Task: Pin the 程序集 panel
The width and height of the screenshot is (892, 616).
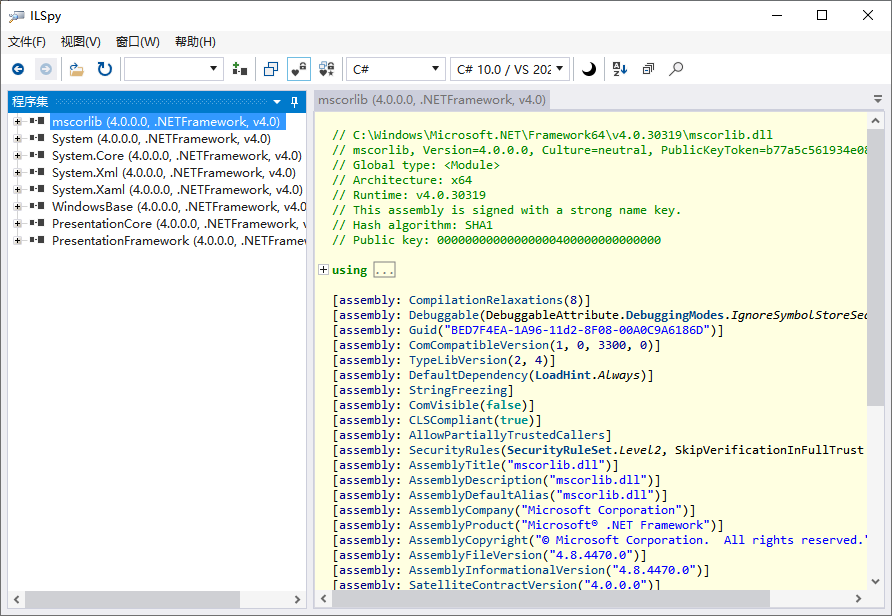Action: pos(294,102)
